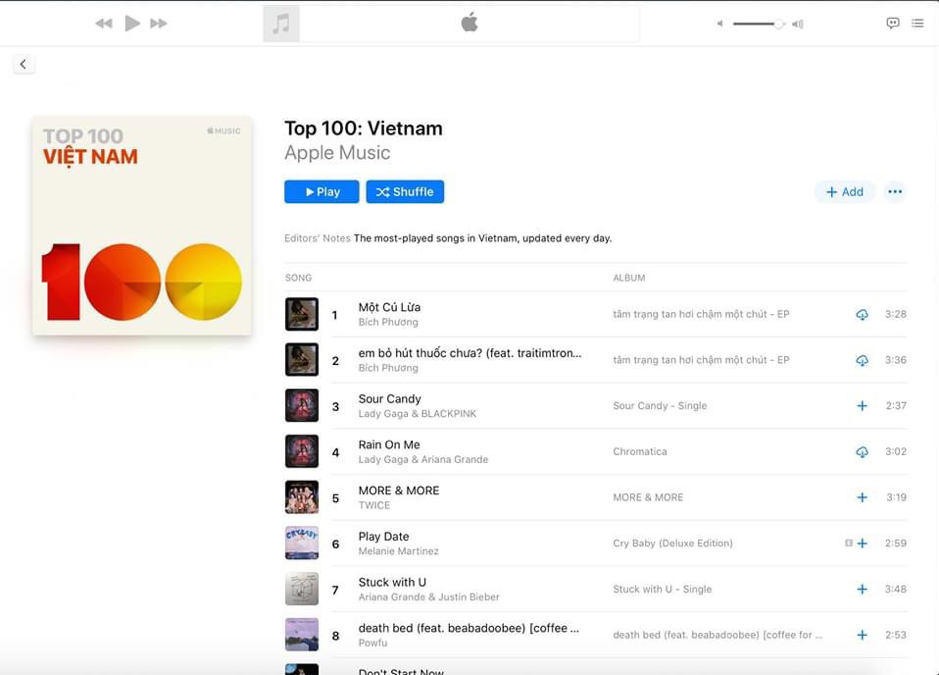Toggle play on the transport controls
The image size is (939, 675).
click(131, 22)
